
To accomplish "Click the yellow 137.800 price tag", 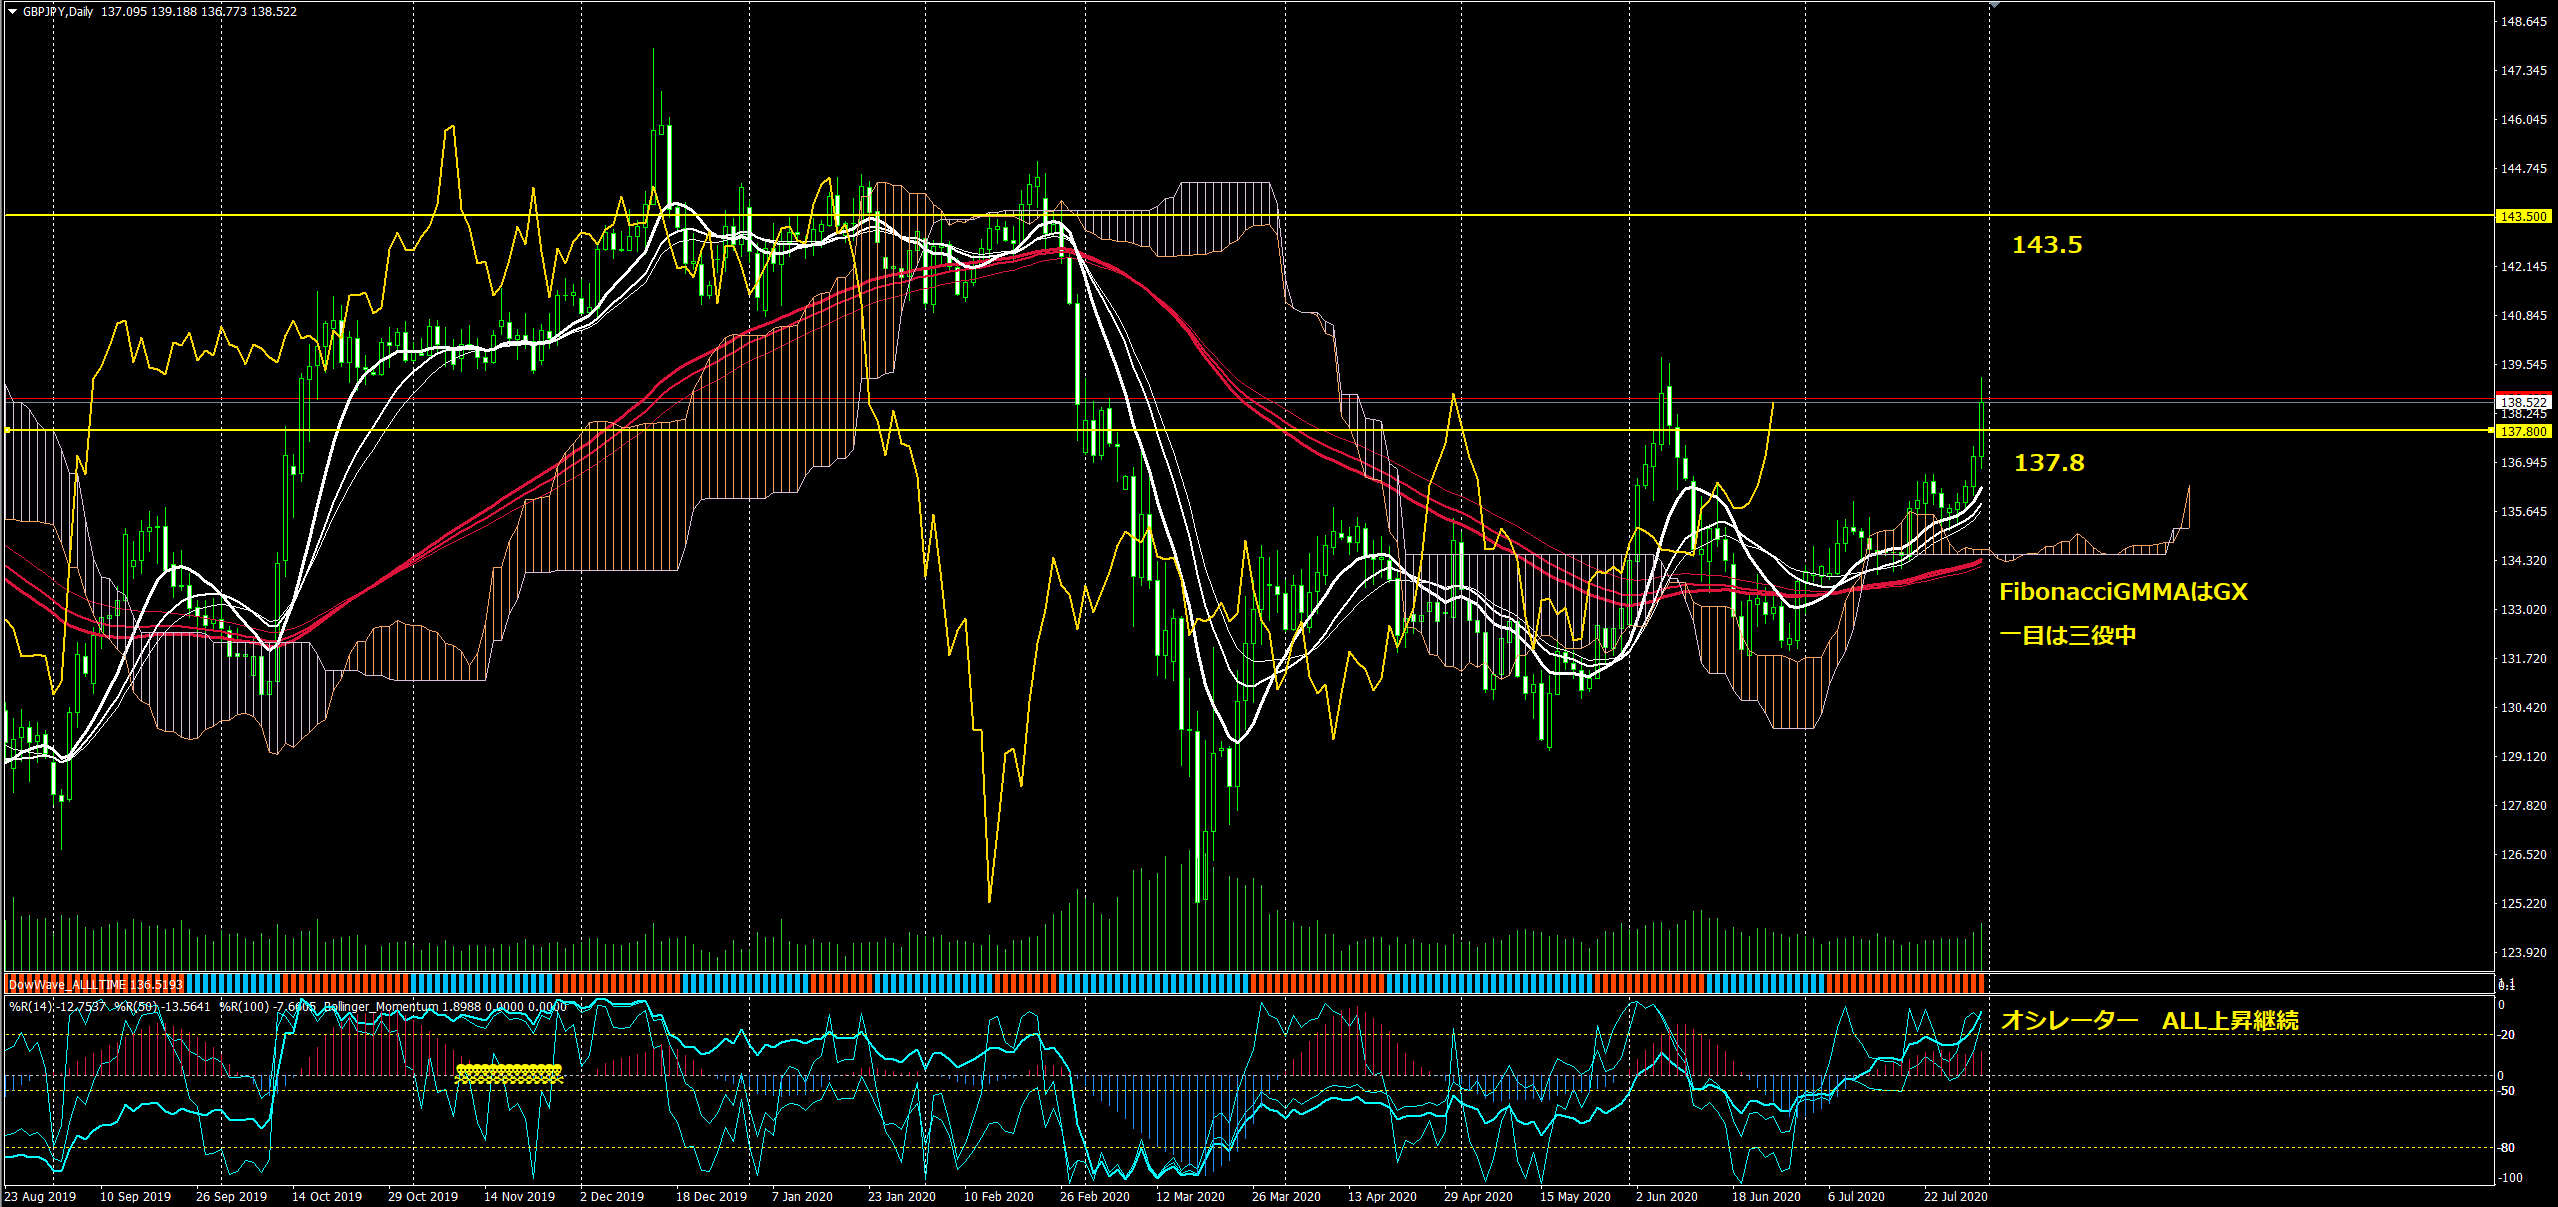I will click(2523, 431).
